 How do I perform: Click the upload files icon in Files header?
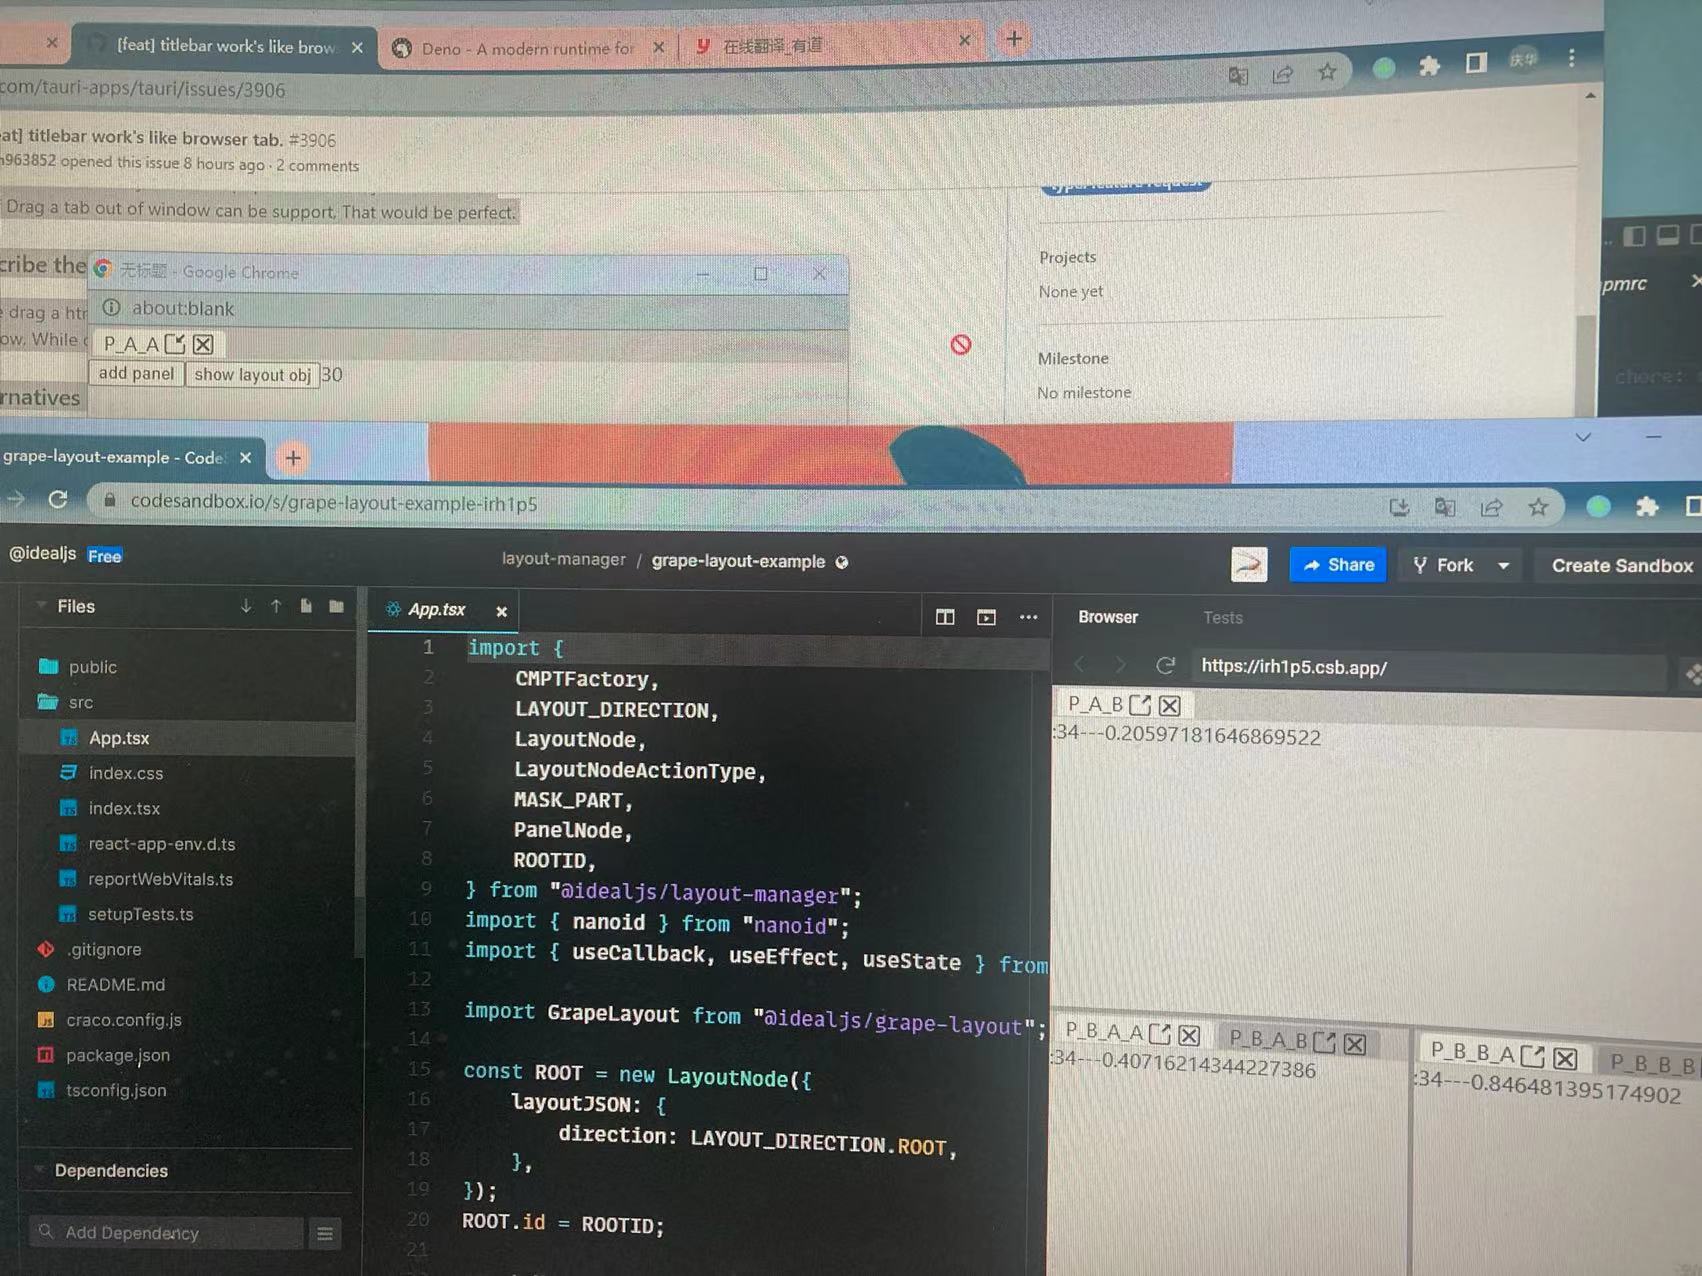click(x=276, y=606)
